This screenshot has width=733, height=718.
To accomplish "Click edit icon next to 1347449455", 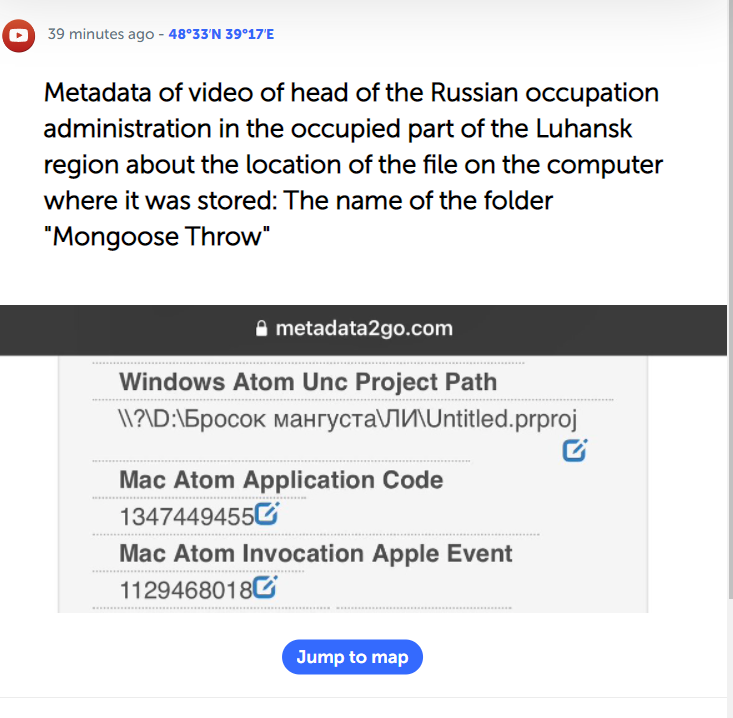I will [x=266, y=514].
